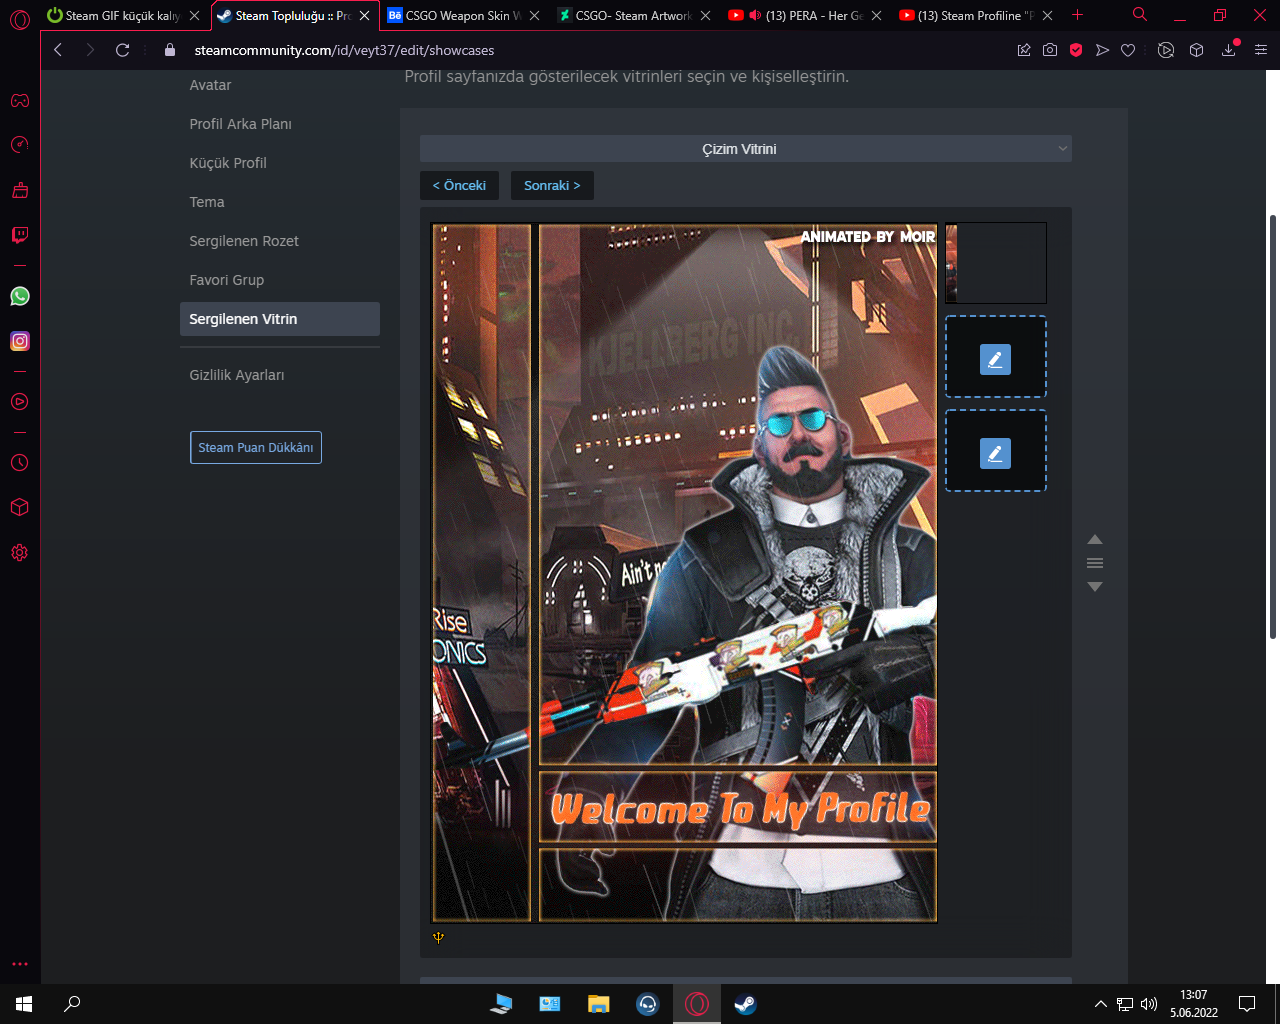This screenshot has width=1280, height=1024.
Task: Open Easy Setup sliders icon
Action: tap(1261, 50)
